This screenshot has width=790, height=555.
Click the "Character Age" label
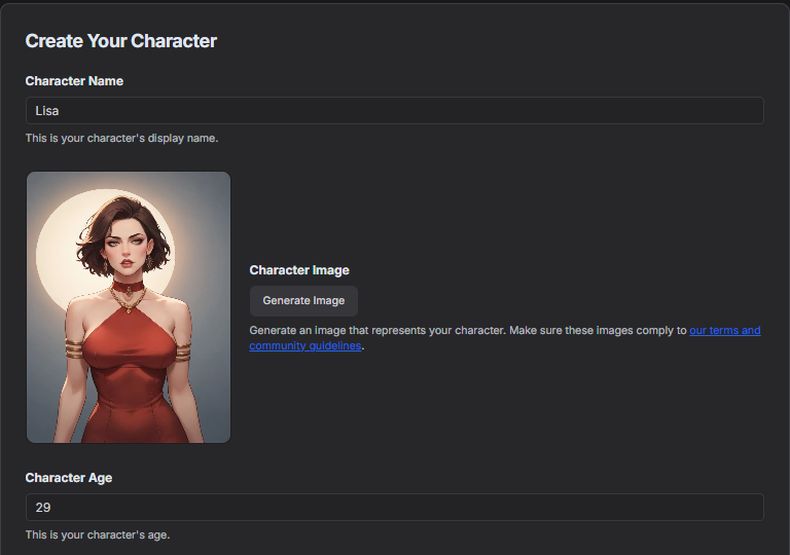(x=69, y=478)
